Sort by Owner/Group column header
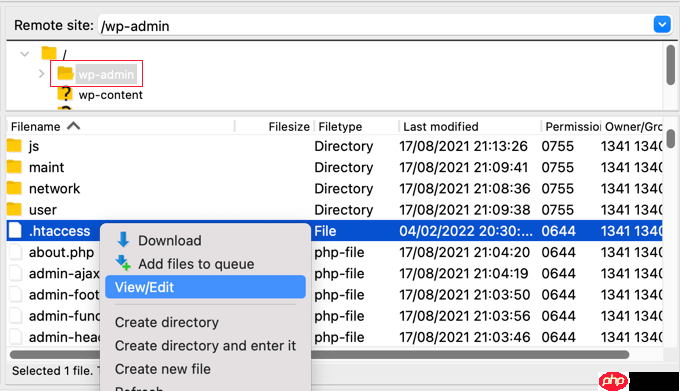Screen dimensions: 680x391 [633, 127]
